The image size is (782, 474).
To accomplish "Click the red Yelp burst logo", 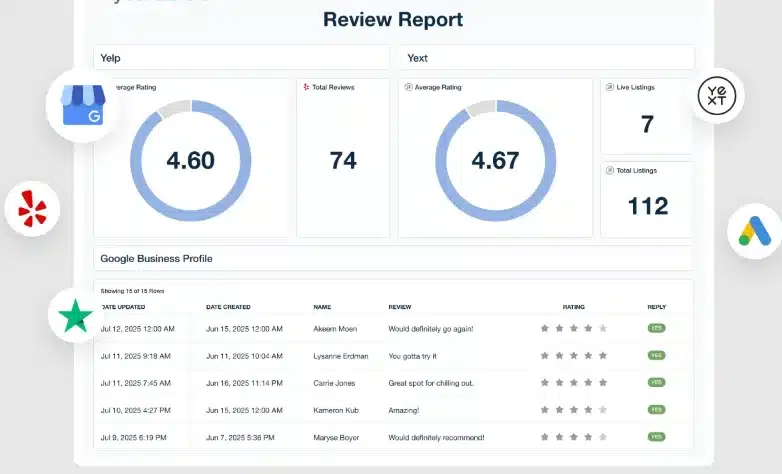I will 32,209.
